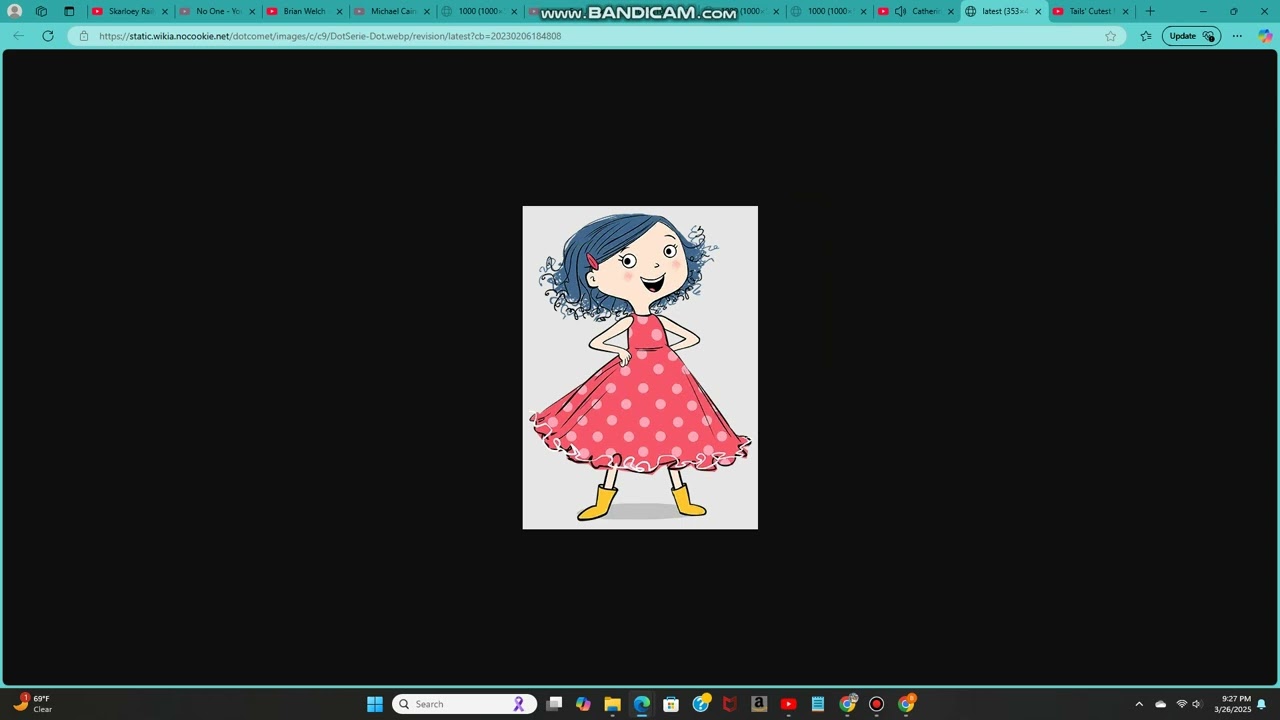Click the Microsoft Edge taskbar icon
Viewport: 1280px width, 720px height.
tap(641, 704)
